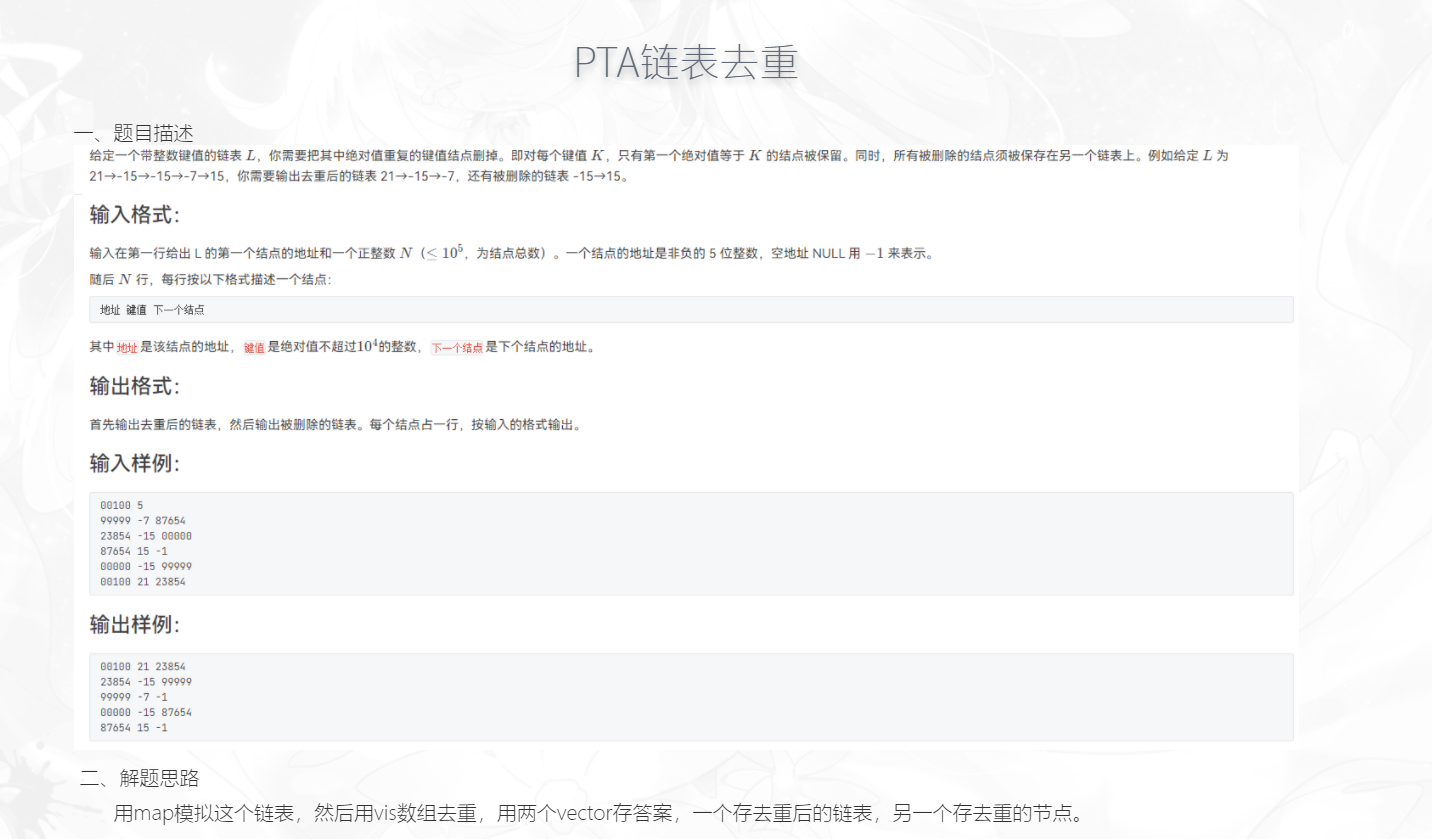
Task: Click the red inline code "键值"
Action: [x=254, y=348]
